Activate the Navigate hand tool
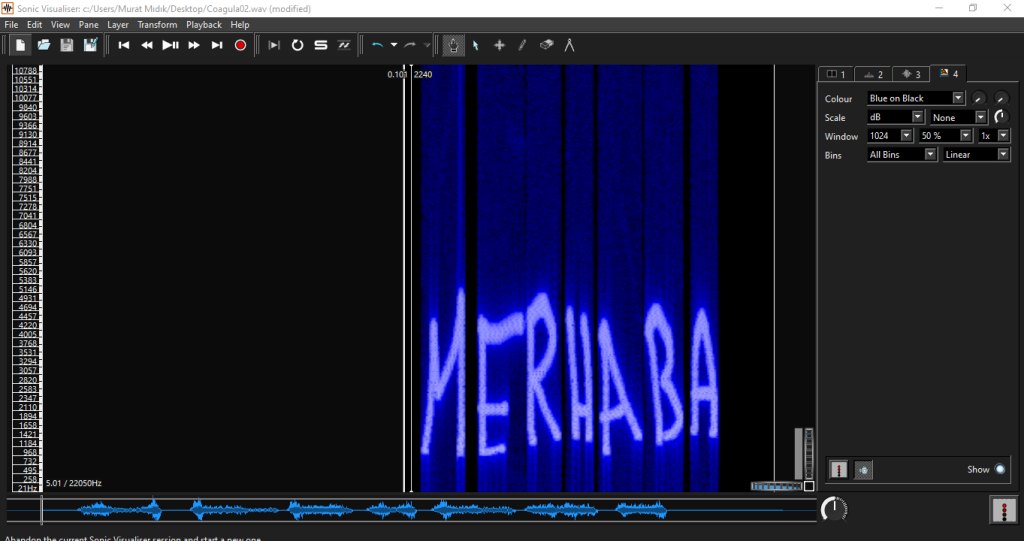Screen dimensions: 1024x541 [x=453, y=45]
